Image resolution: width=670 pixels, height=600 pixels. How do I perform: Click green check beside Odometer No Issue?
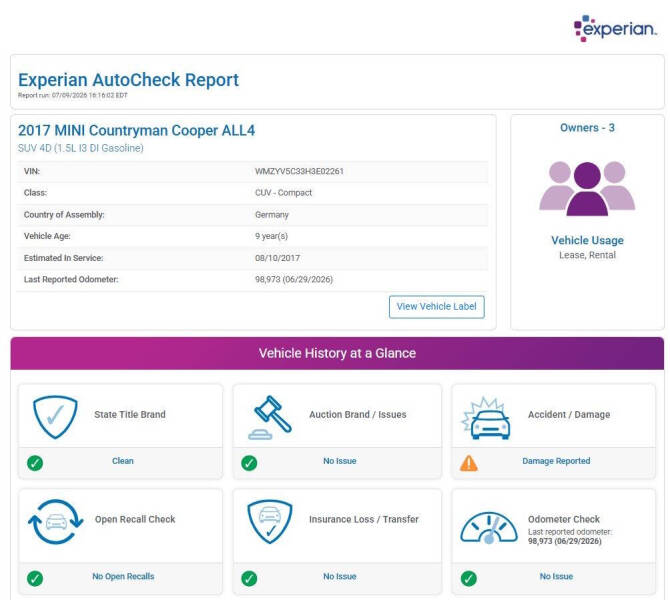click(x=469, y=578)
